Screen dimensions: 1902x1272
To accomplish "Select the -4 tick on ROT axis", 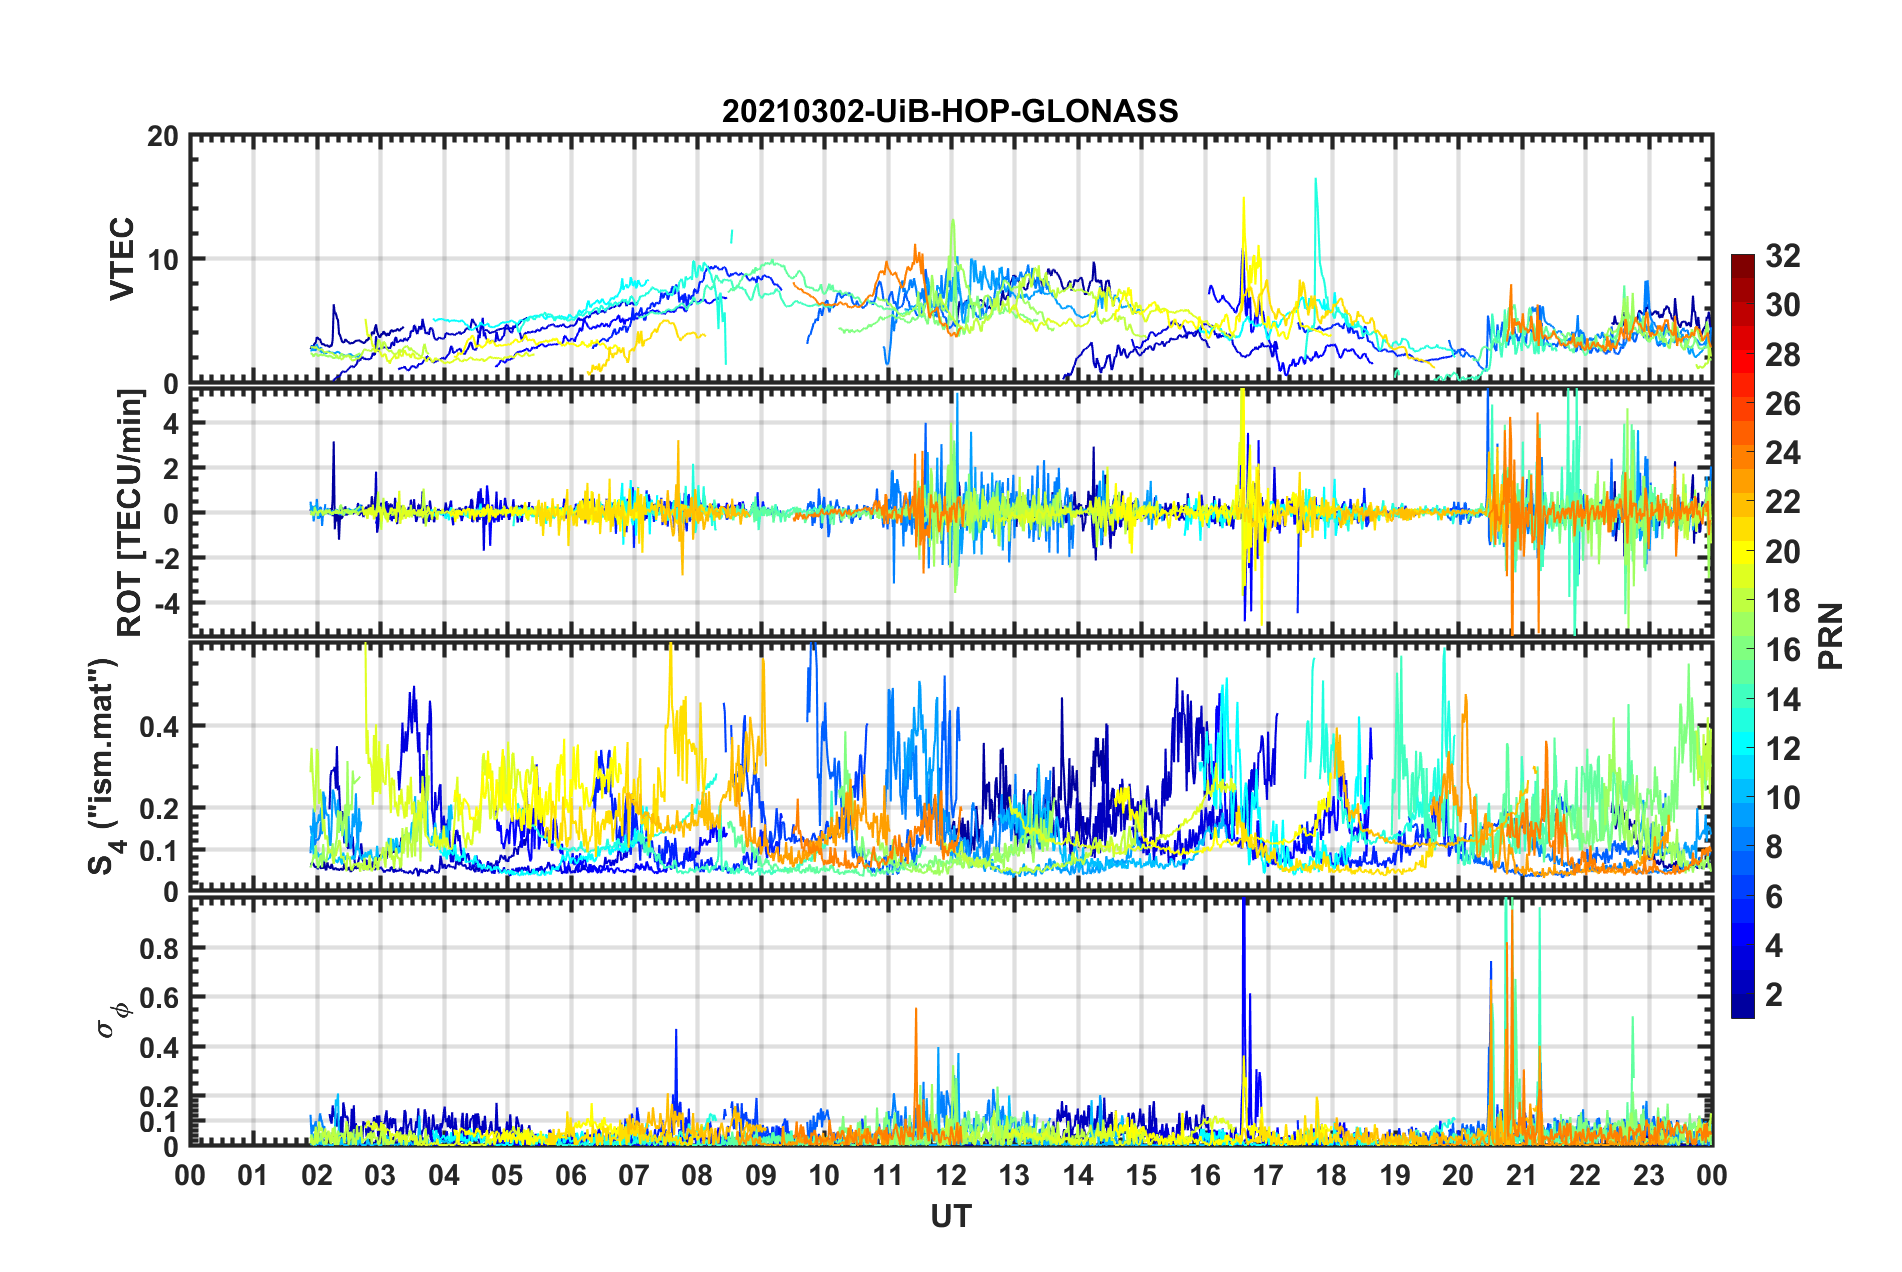I will [167, 604].
